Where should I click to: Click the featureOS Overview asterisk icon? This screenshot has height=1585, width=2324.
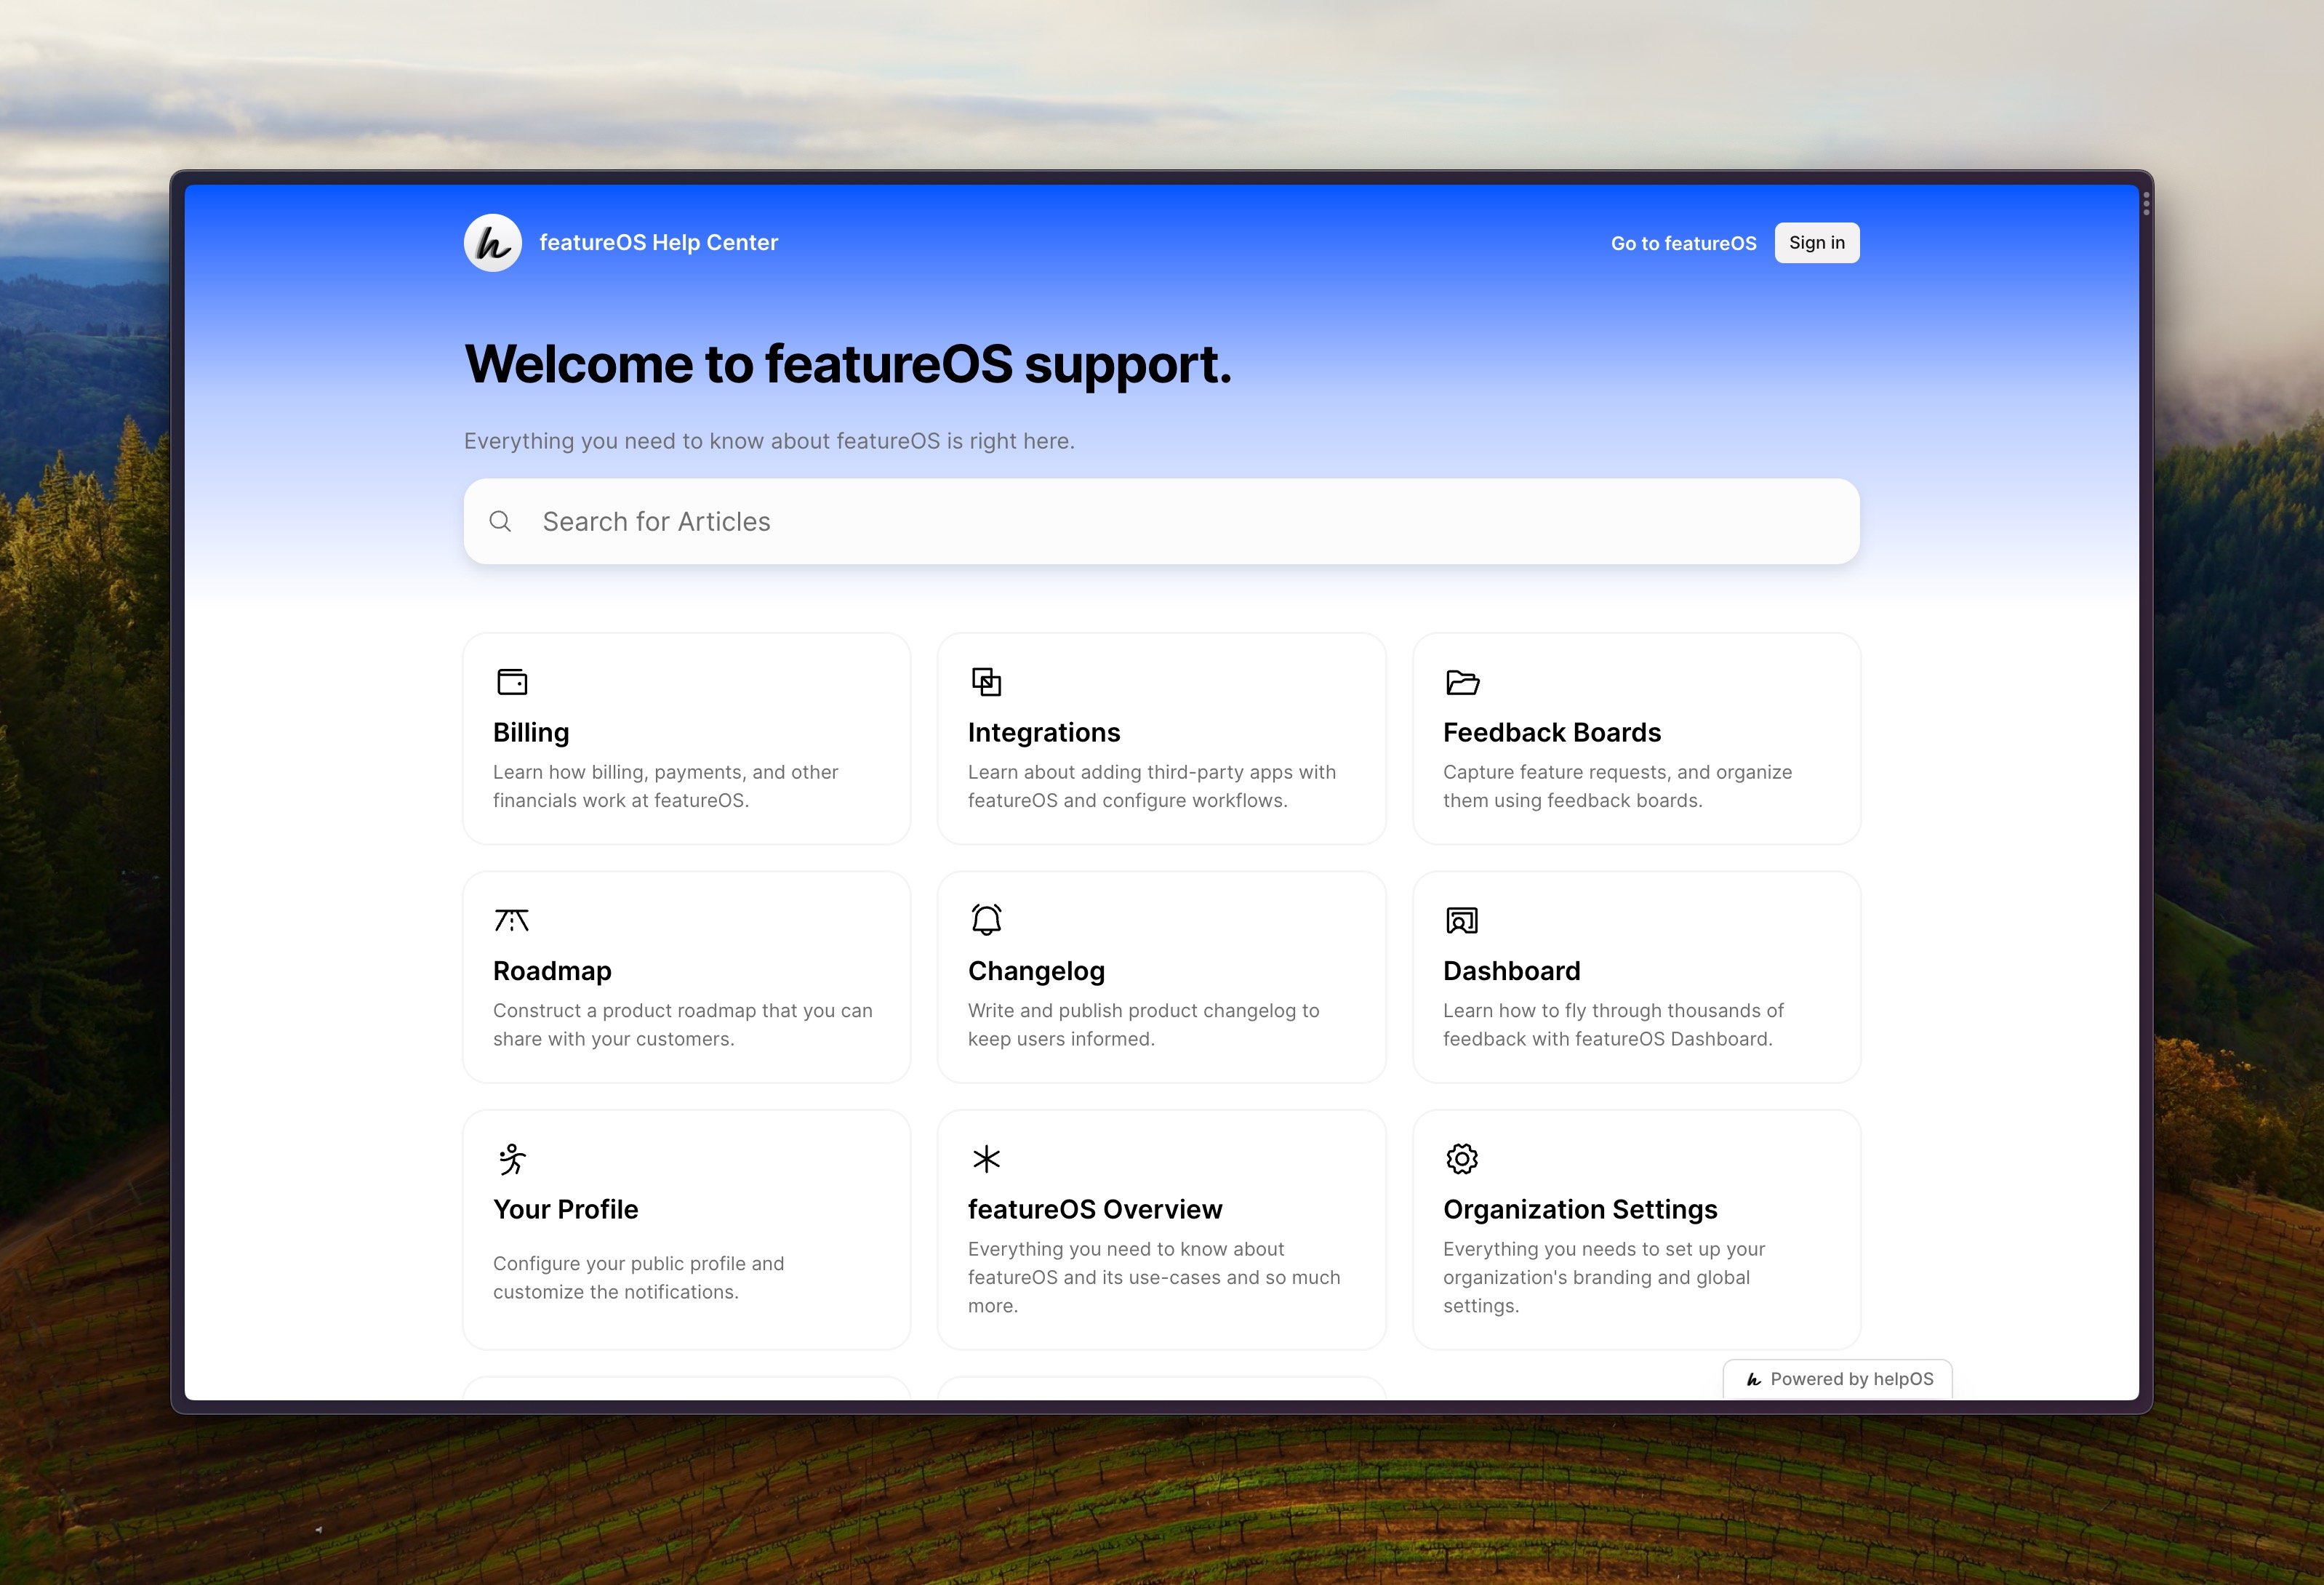coord(986,1158)
